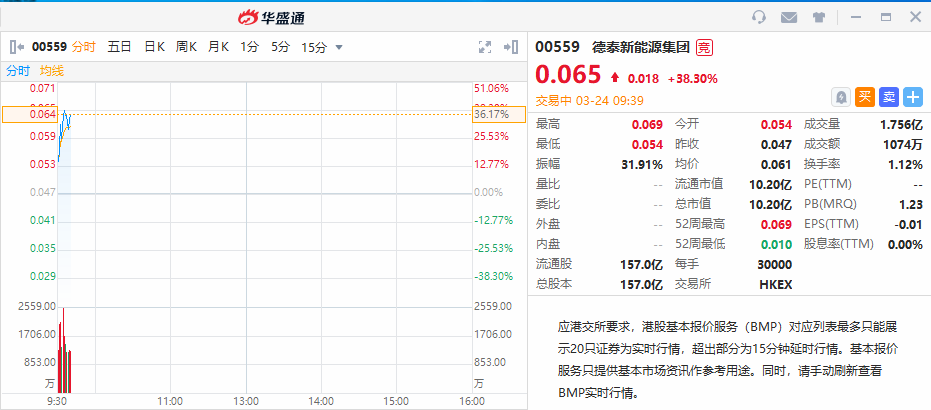The image size is (931, 410).
Task: Click the 11:00 time axis label
Action: pos(171,402)
